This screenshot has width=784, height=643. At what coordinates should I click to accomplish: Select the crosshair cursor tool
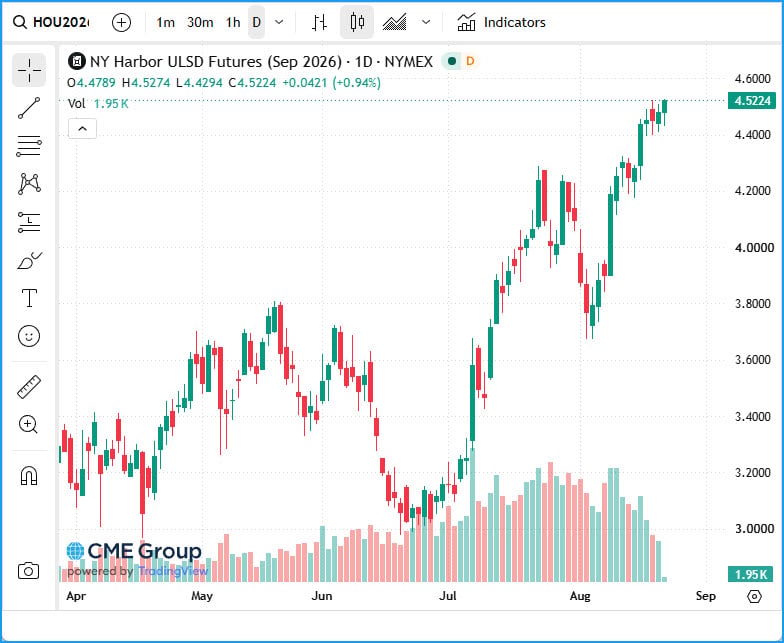click(x=29, y=70)
